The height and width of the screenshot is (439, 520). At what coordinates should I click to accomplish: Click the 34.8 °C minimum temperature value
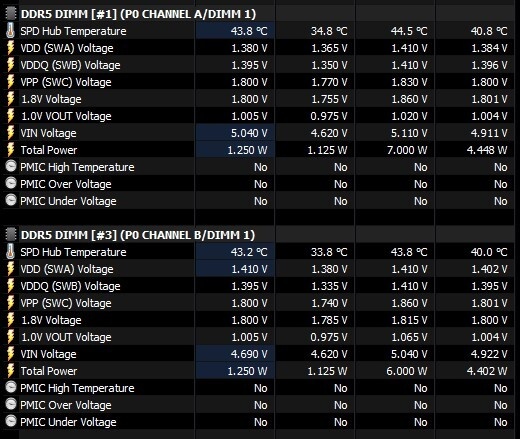tap(329, 31)
